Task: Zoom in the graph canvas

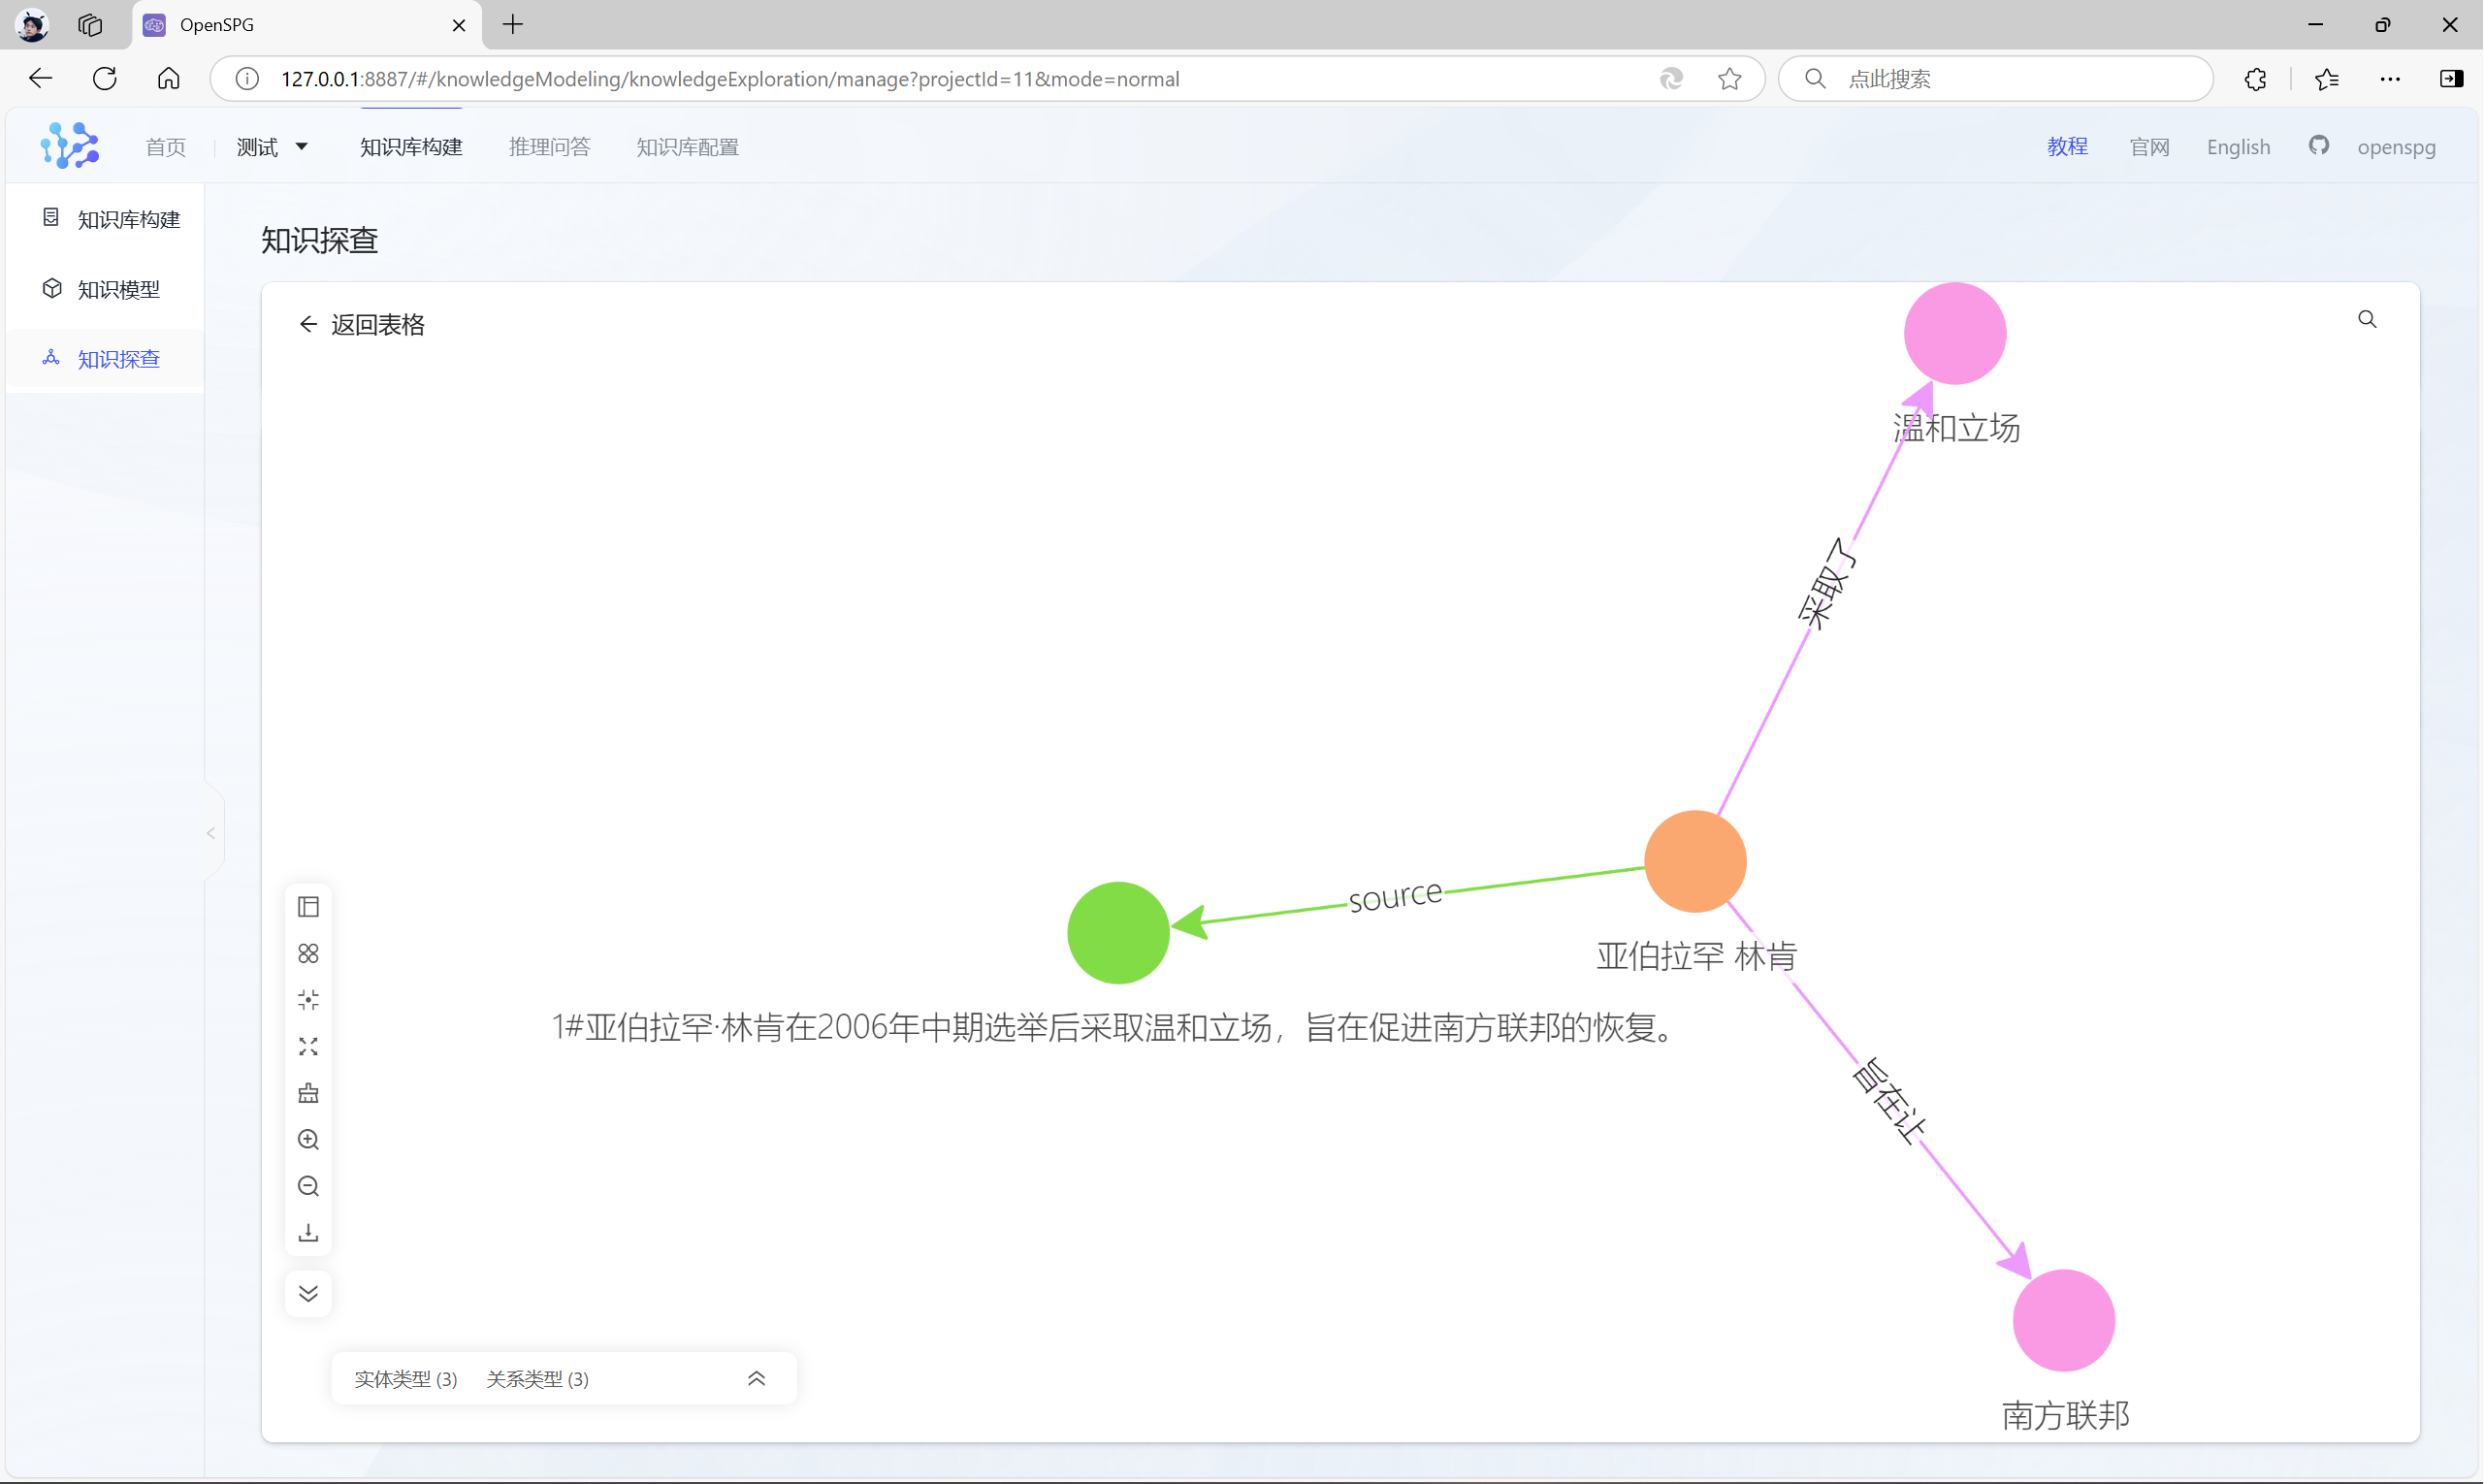Action: coord(308,1140)
